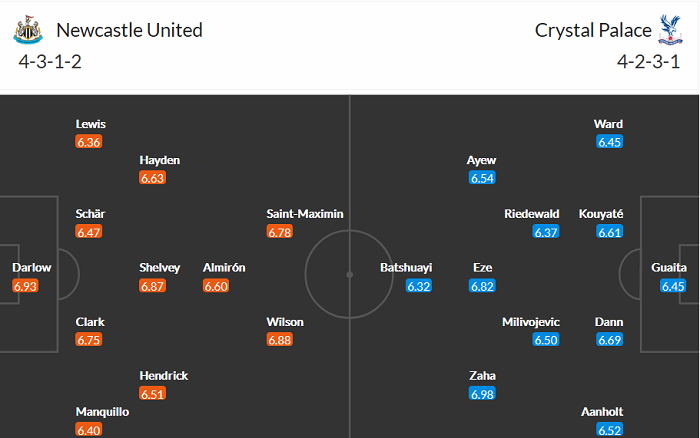
Task: Click Aanholt's 6.52 rating badge
Action: click(609, 430)
